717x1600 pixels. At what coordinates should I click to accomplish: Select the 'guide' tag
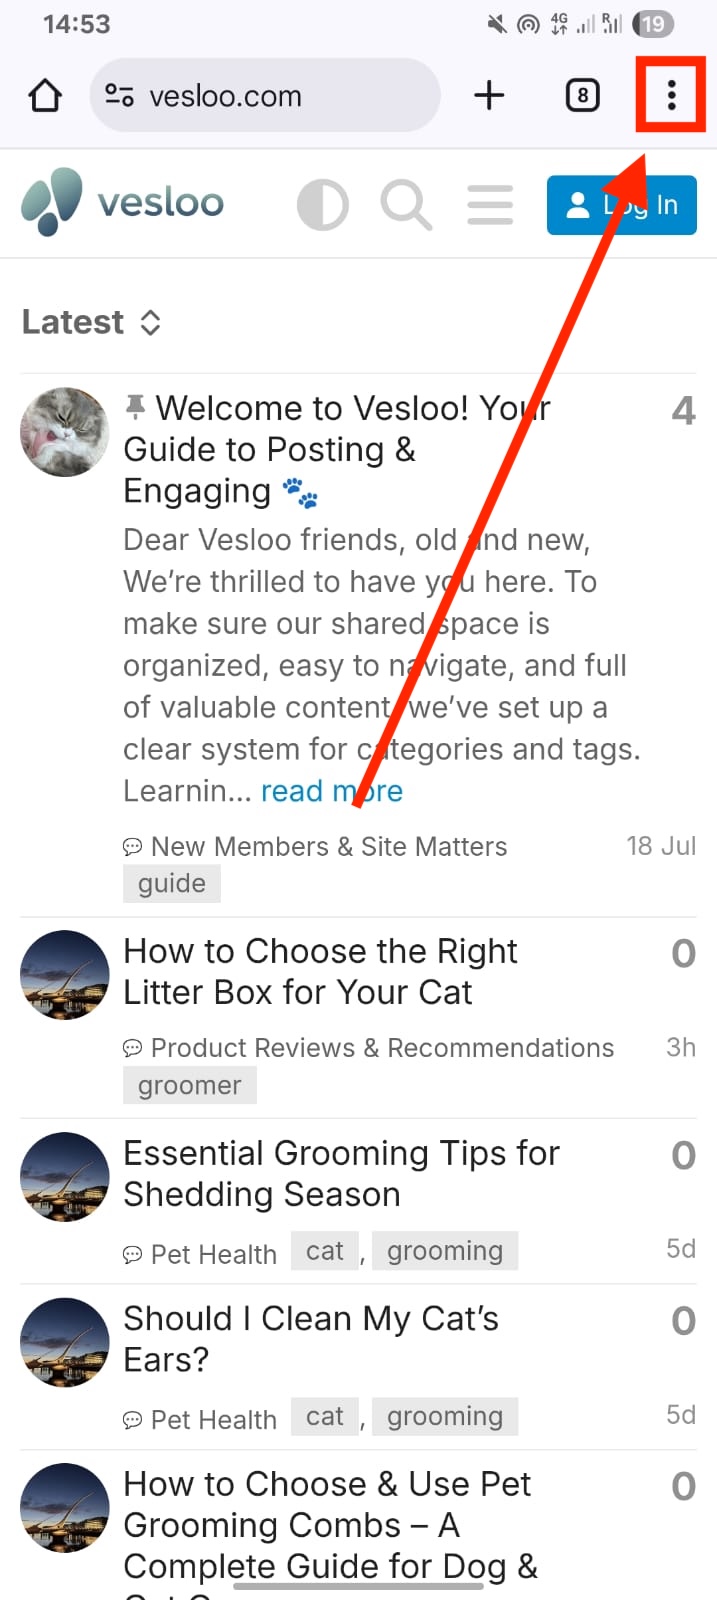pos(172,884)
